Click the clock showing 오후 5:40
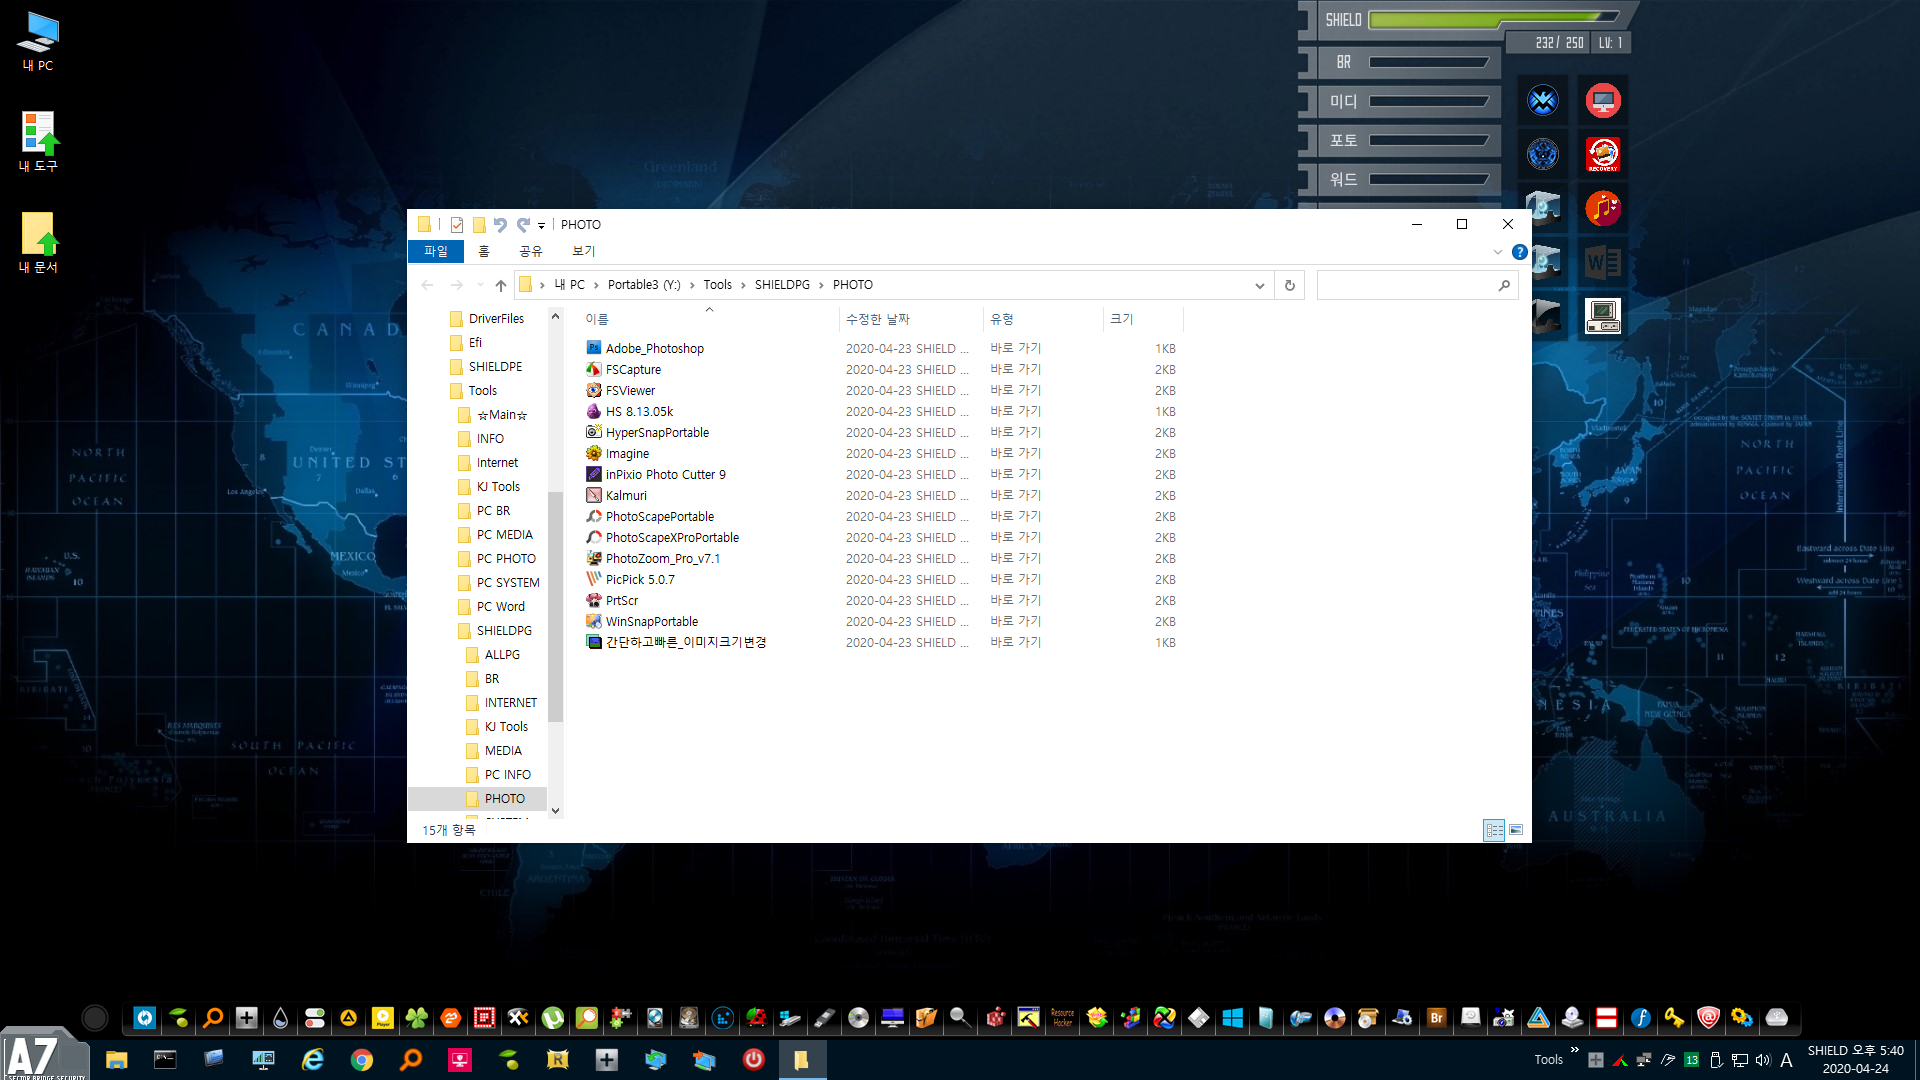The height and width of the screenshot is (1080, 1920). pos(1855,1050)
